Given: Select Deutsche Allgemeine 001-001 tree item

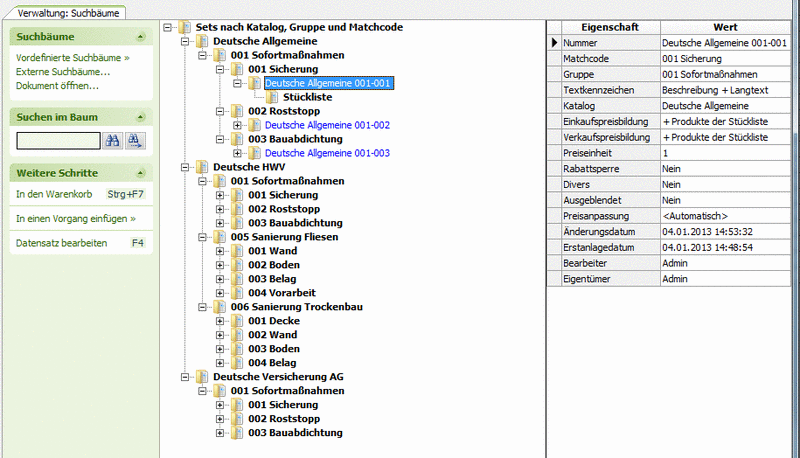Looking at the screenshot, I should 328,83.
